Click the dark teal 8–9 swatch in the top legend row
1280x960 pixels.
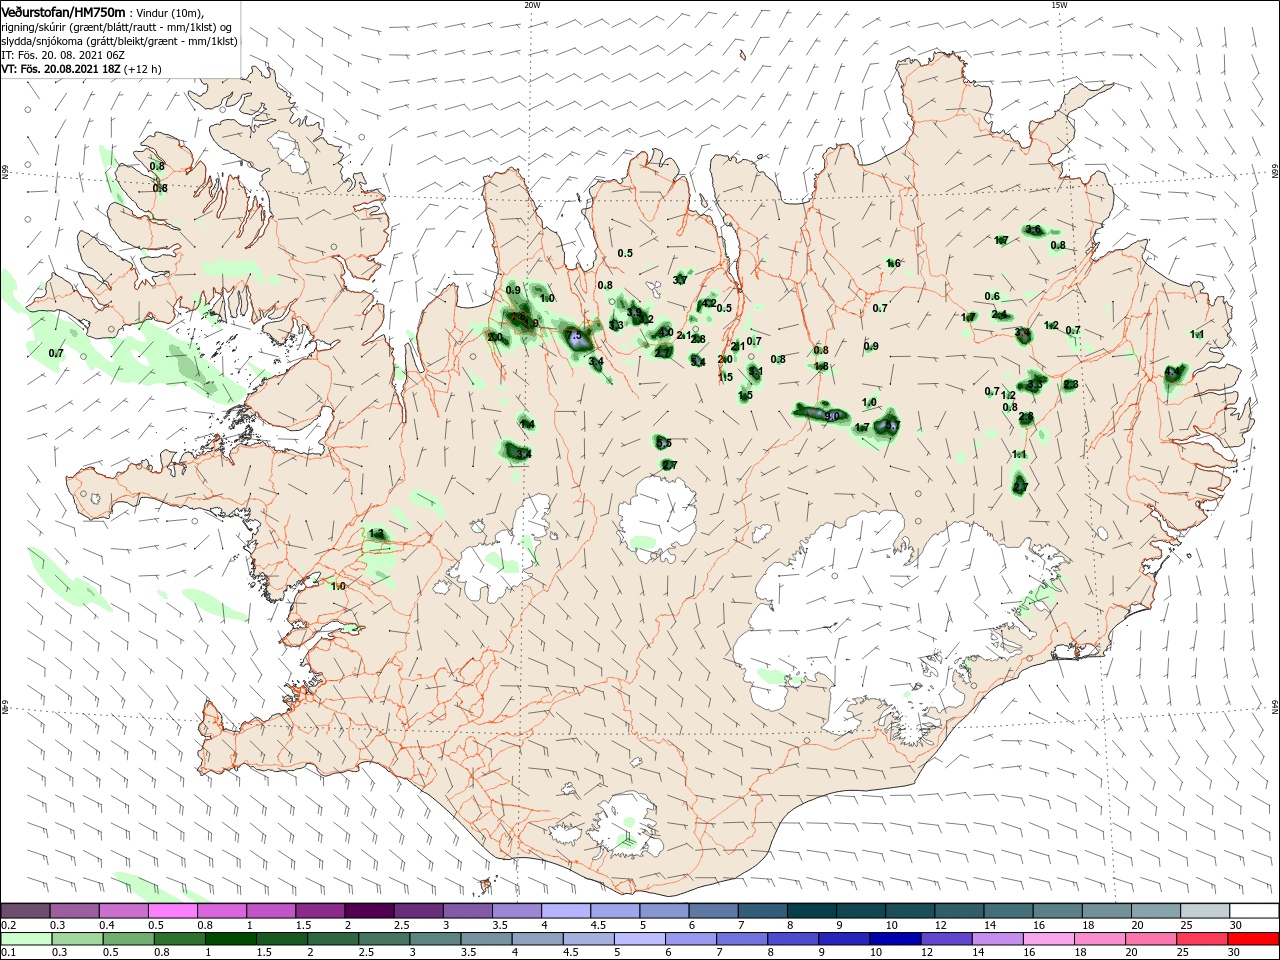(x=811, y=911)
